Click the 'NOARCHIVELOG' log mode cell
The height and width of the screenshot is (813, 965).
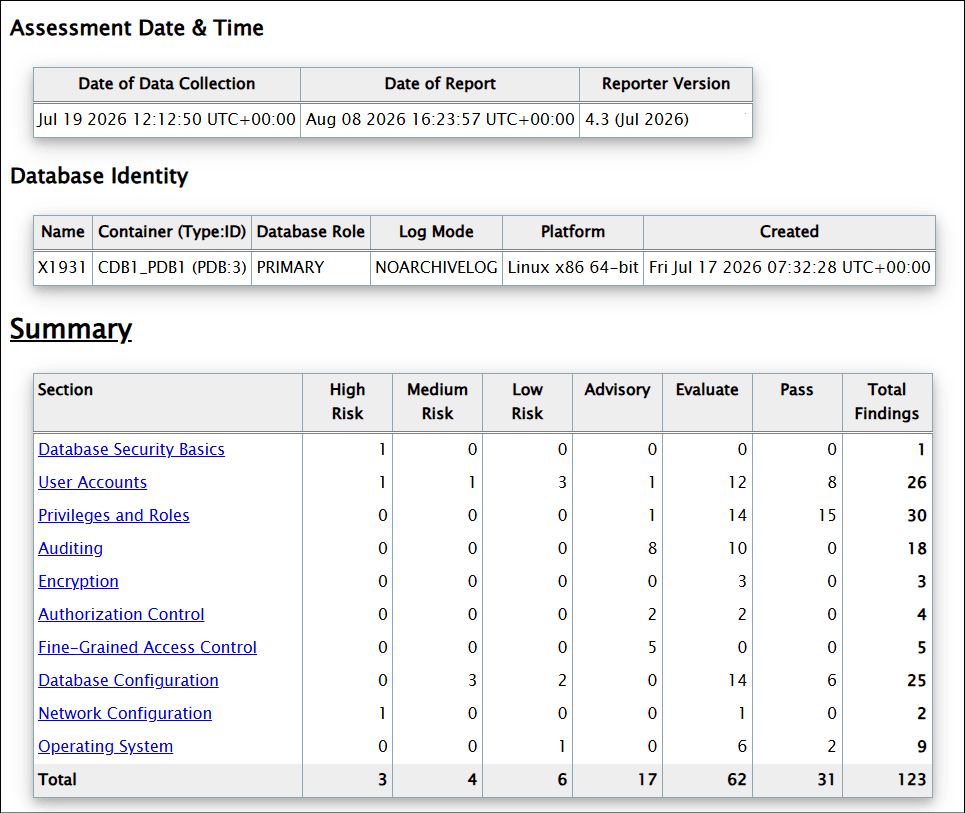point(436,268)
